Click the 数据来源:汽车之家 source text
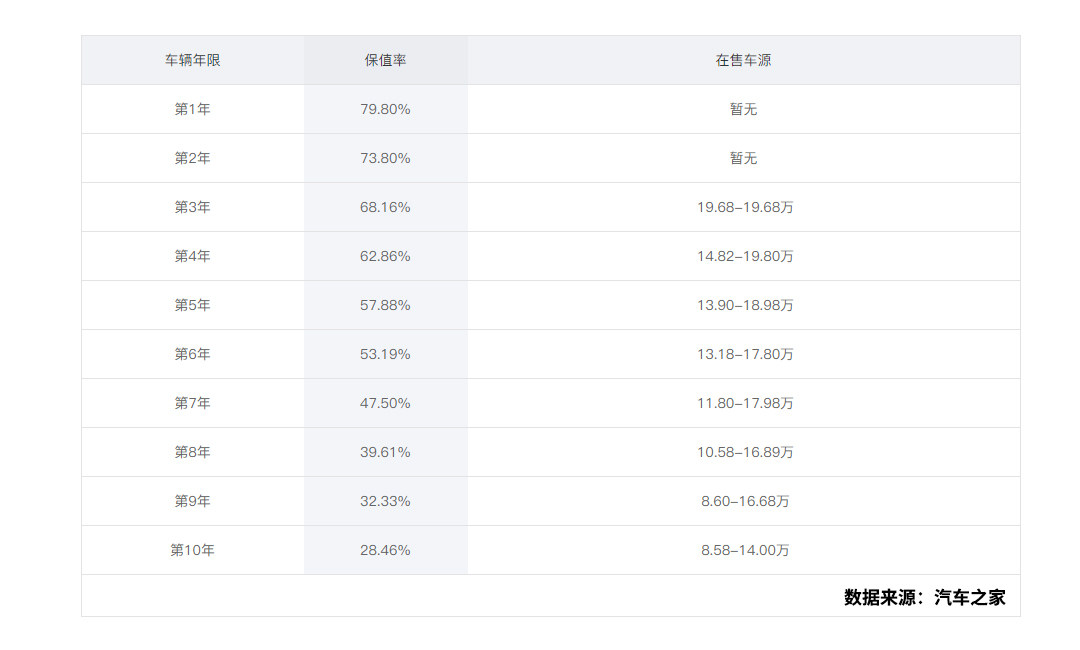1080x650 pixels. click(x=924, y=597)
